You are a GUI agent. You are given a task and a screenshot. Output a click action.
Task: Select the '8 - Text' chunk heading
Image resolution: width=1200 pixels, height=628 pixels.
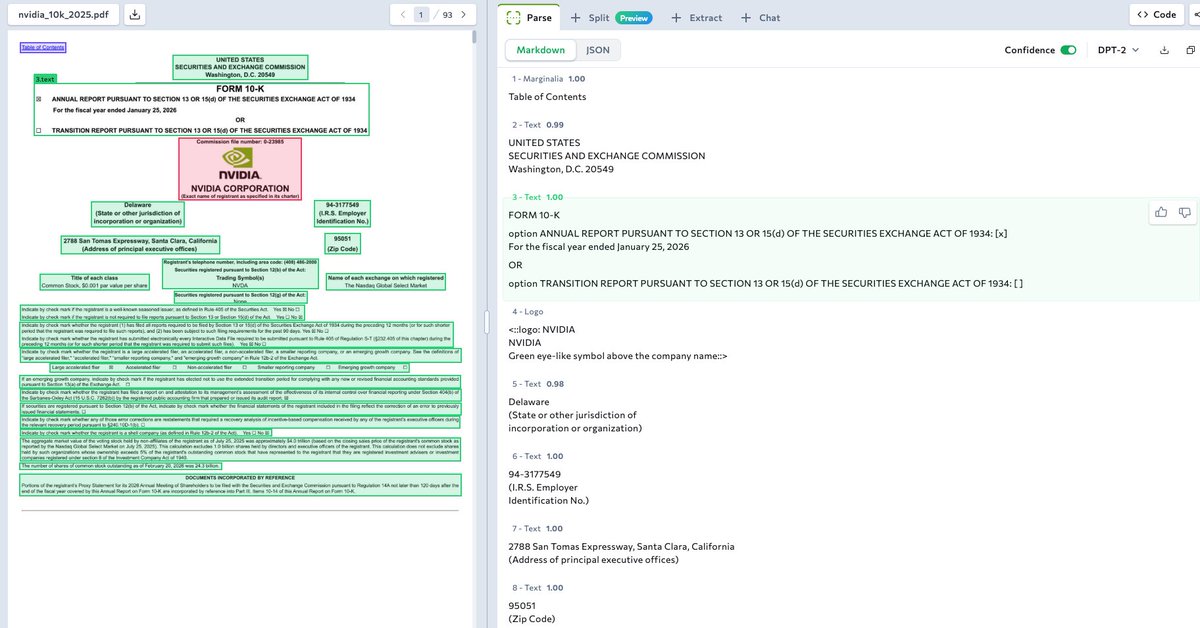coord(537,588)
